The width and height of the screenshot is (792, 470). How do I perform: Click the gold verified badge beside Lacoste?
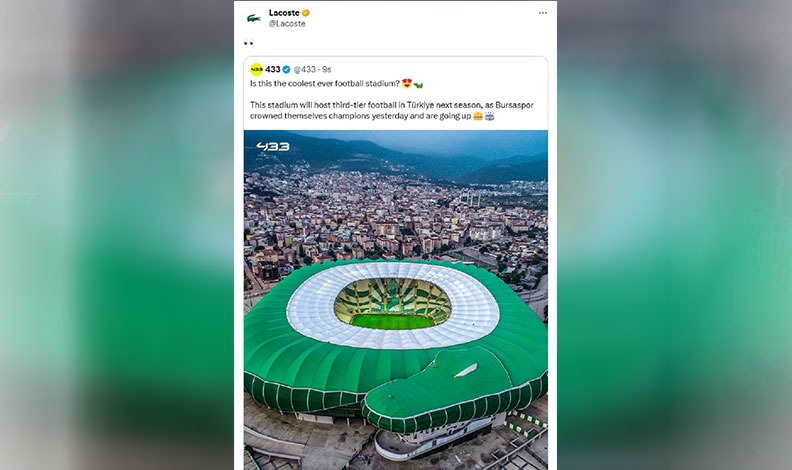coord(306,13)
